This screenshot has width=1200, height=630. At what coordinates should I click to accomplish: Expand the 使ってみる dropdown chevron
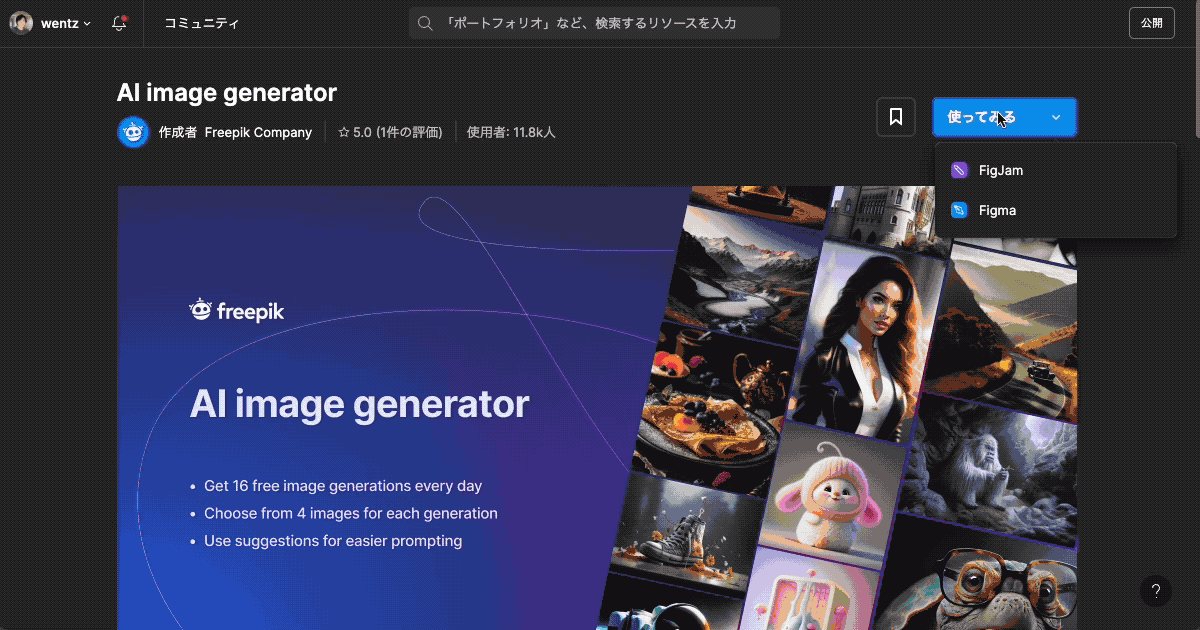1055,117
